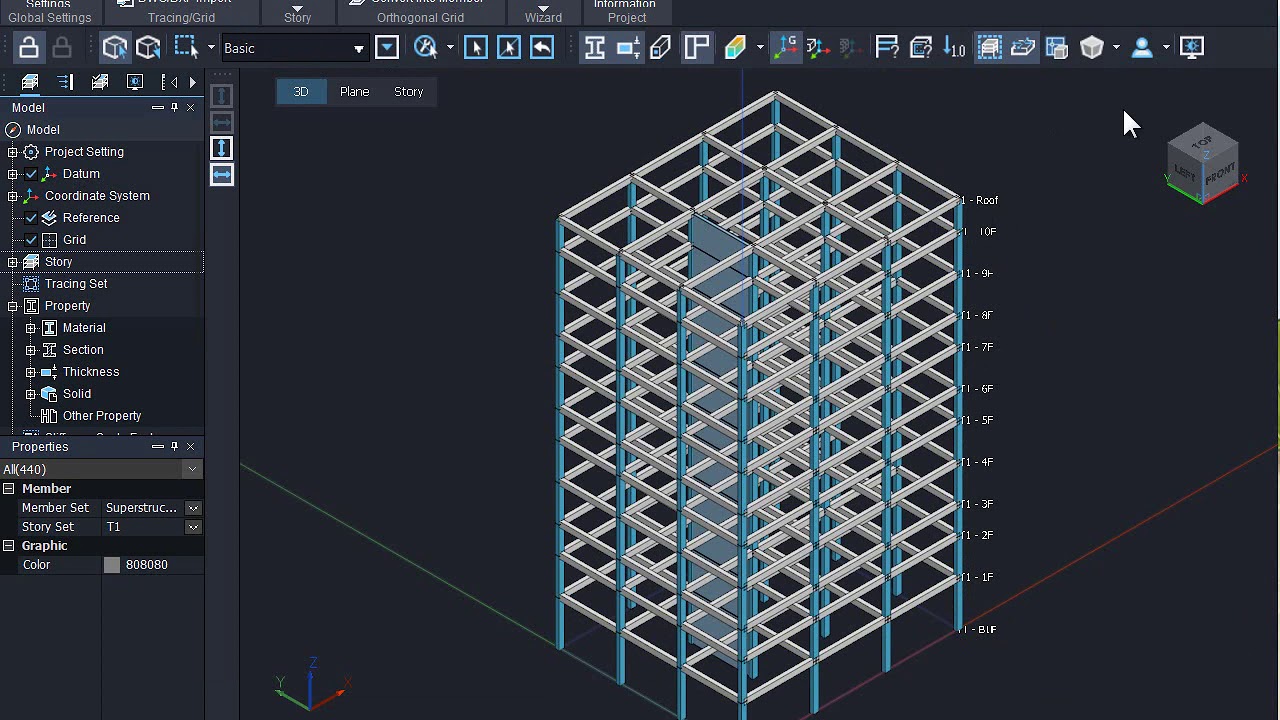This screenshot has width=1280, height=720.
Task: Toggle the vertical double-arrow side toolbar button
Action: click(222, 148)
